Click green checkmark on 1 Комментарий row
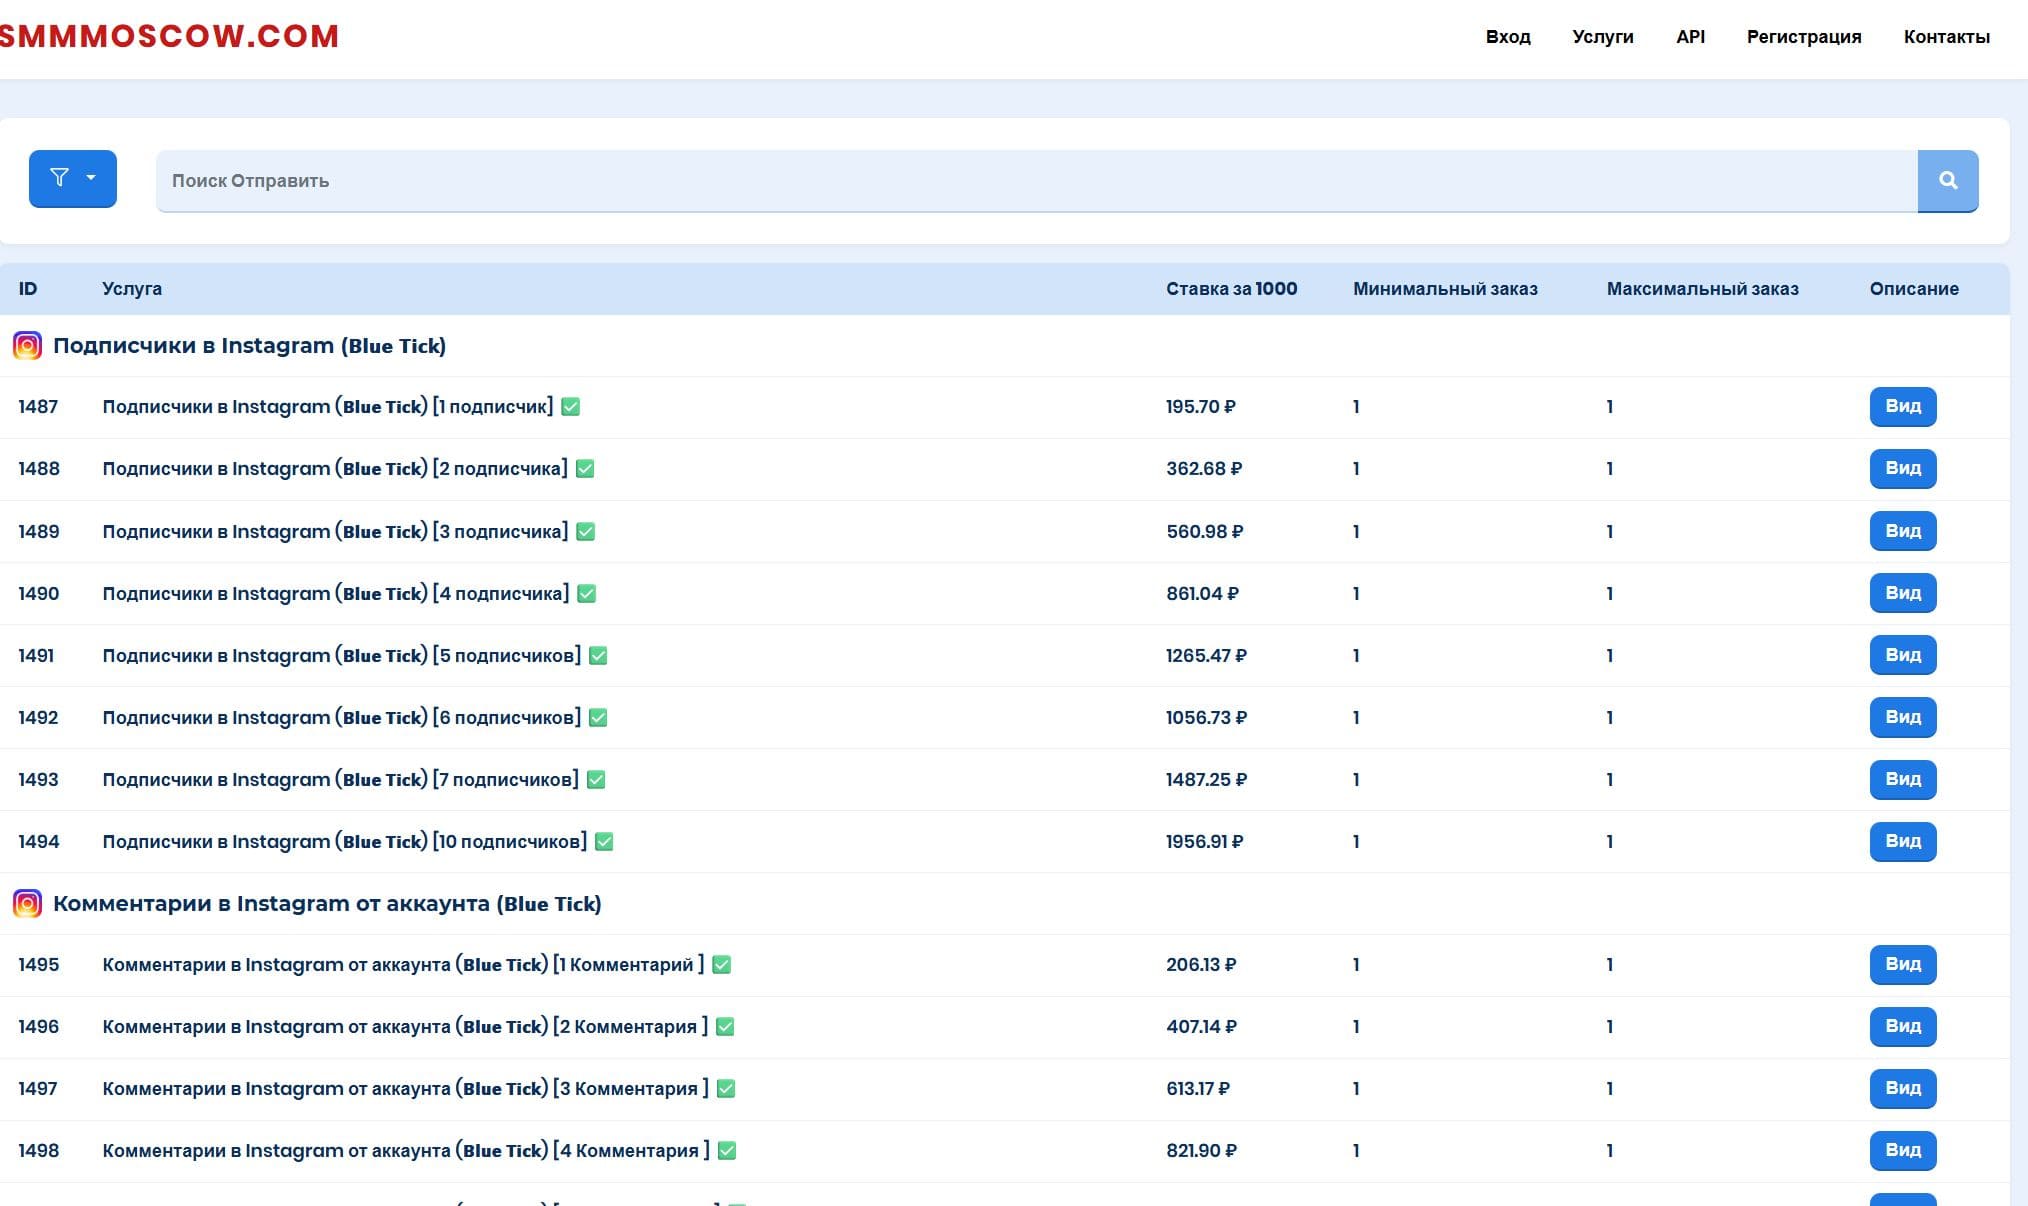 pyautogui.click(x=722, y=965)
